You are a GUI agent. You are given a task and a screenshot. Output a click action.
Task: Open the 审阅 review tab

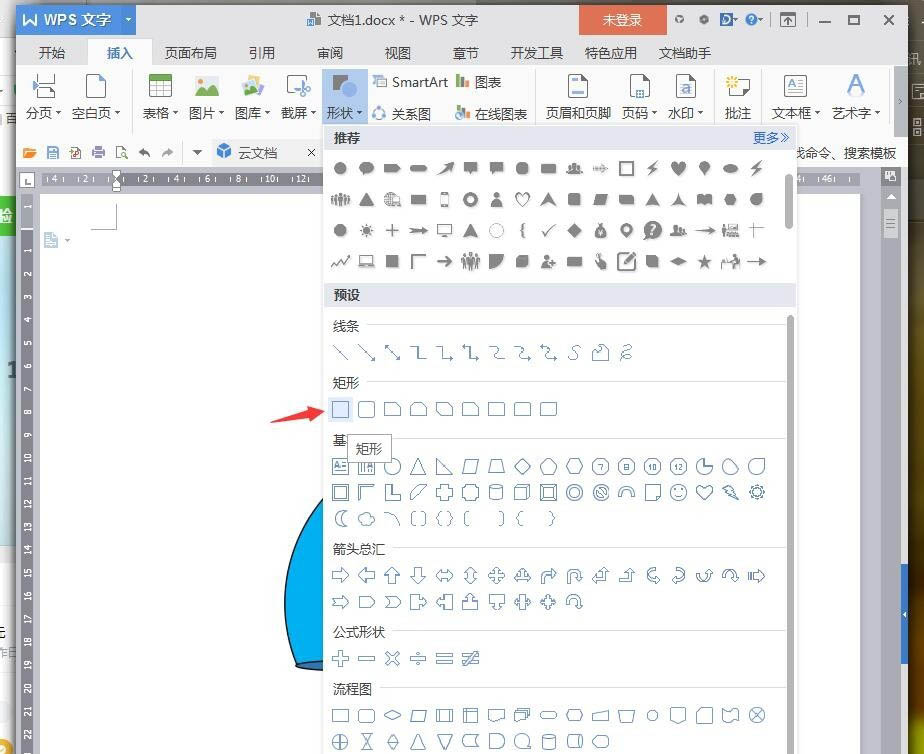pos(330,53)
